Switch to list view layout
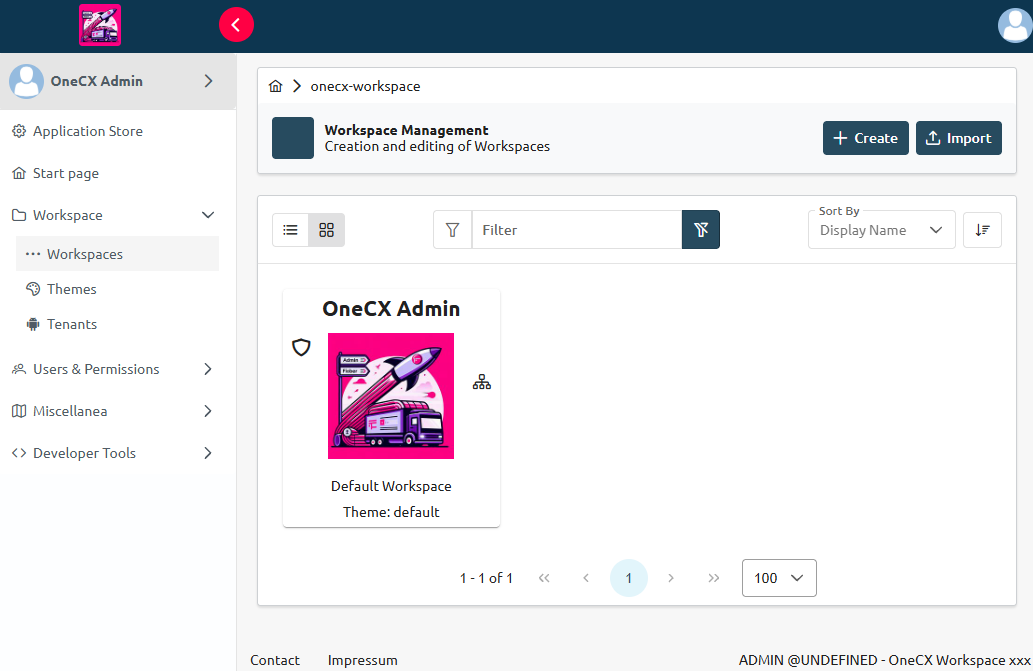The height and width of the screenshot is (671, 1033). tap(290, 229)
